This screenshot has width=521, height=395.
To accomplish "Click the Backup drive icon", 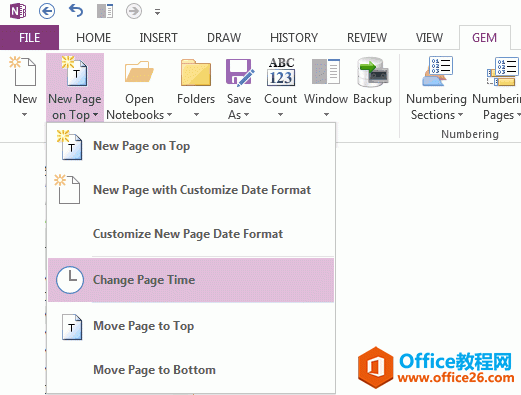I will (x=373, y=72).
